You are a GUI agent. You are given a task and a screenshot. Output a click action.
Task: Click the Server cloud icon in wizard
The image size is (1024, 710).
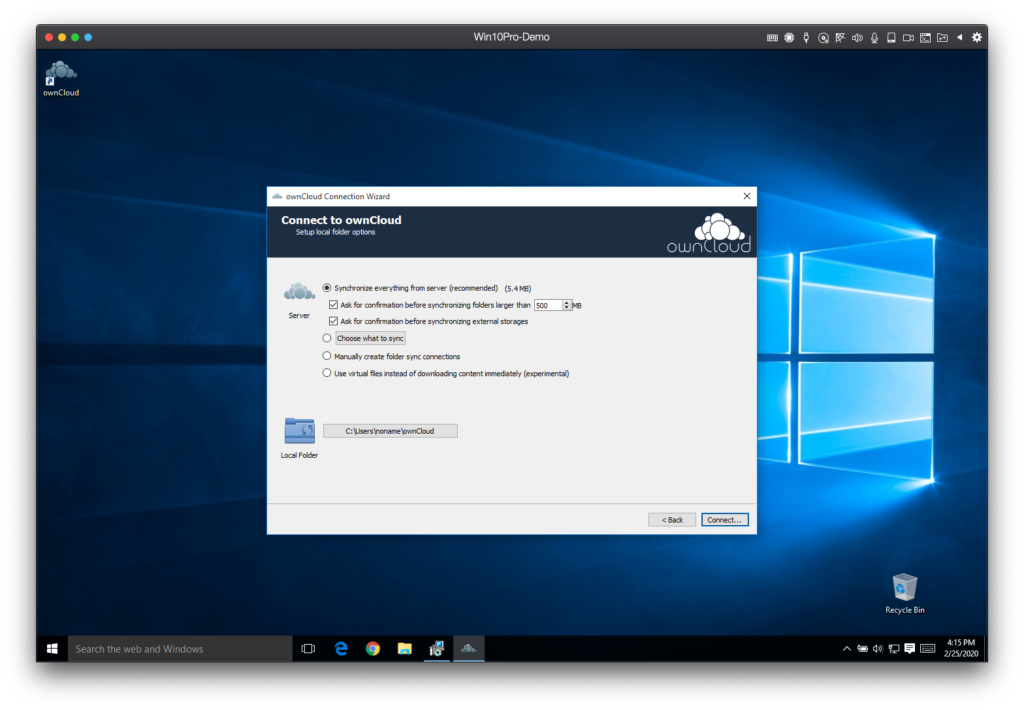(x=299, y=292)
